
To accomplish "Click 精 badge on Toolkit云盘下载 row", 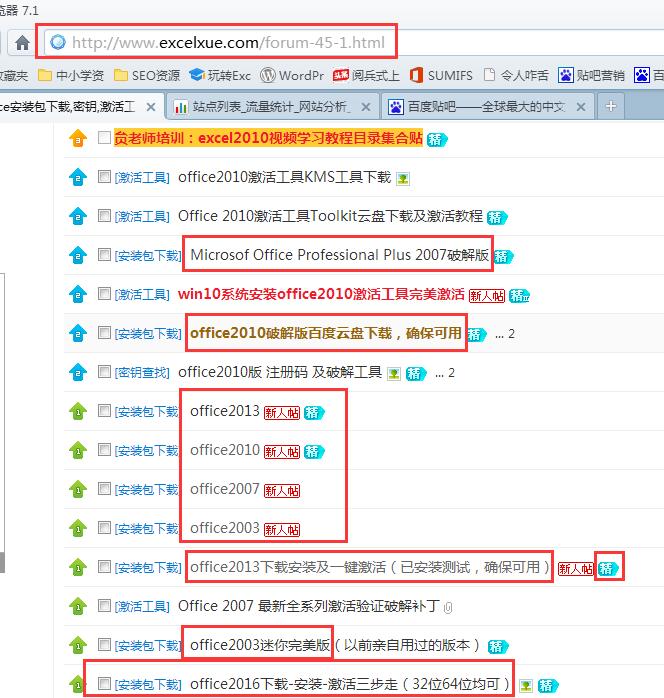I will [497, 218].
